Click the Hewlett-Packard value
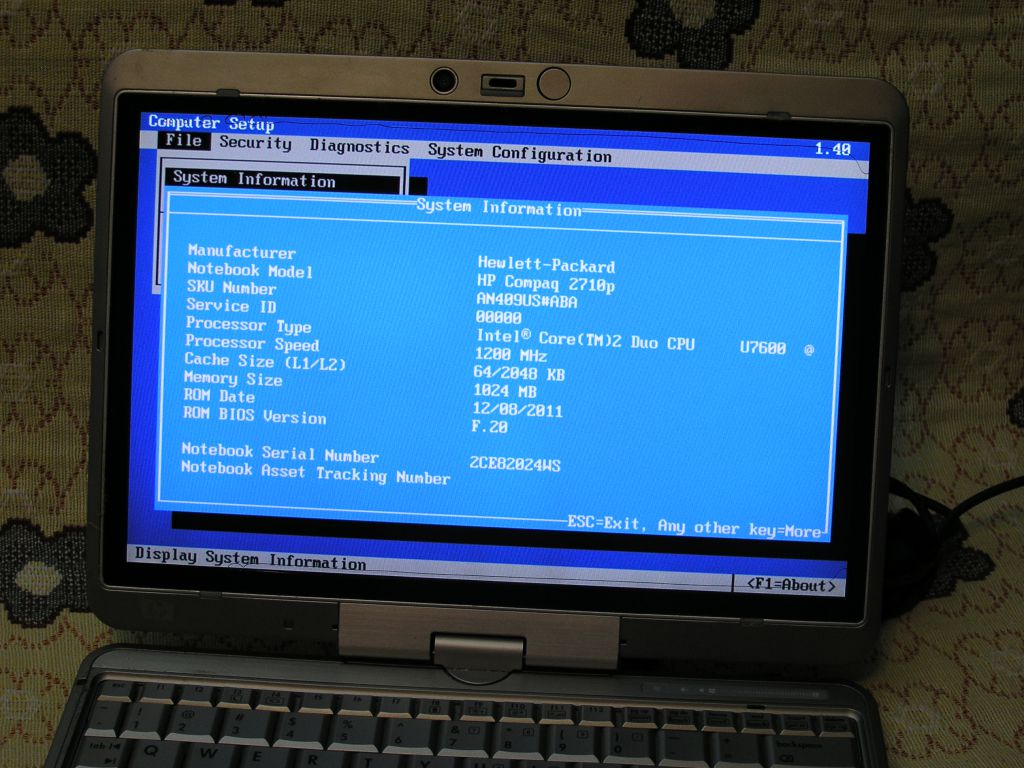The width and height of the screenshot is (1024, 768). pyautogui.click(x=546, y=264)
